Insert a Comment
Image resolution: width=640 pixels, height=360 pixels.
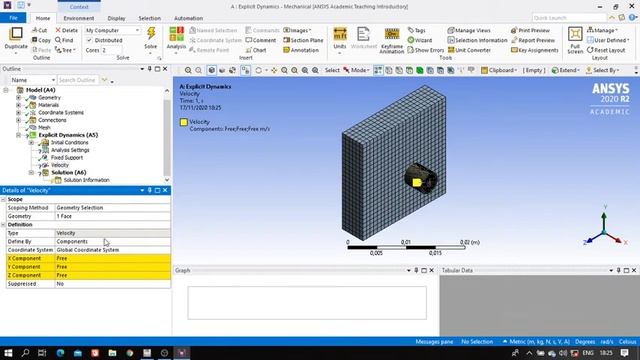point(261,40)
